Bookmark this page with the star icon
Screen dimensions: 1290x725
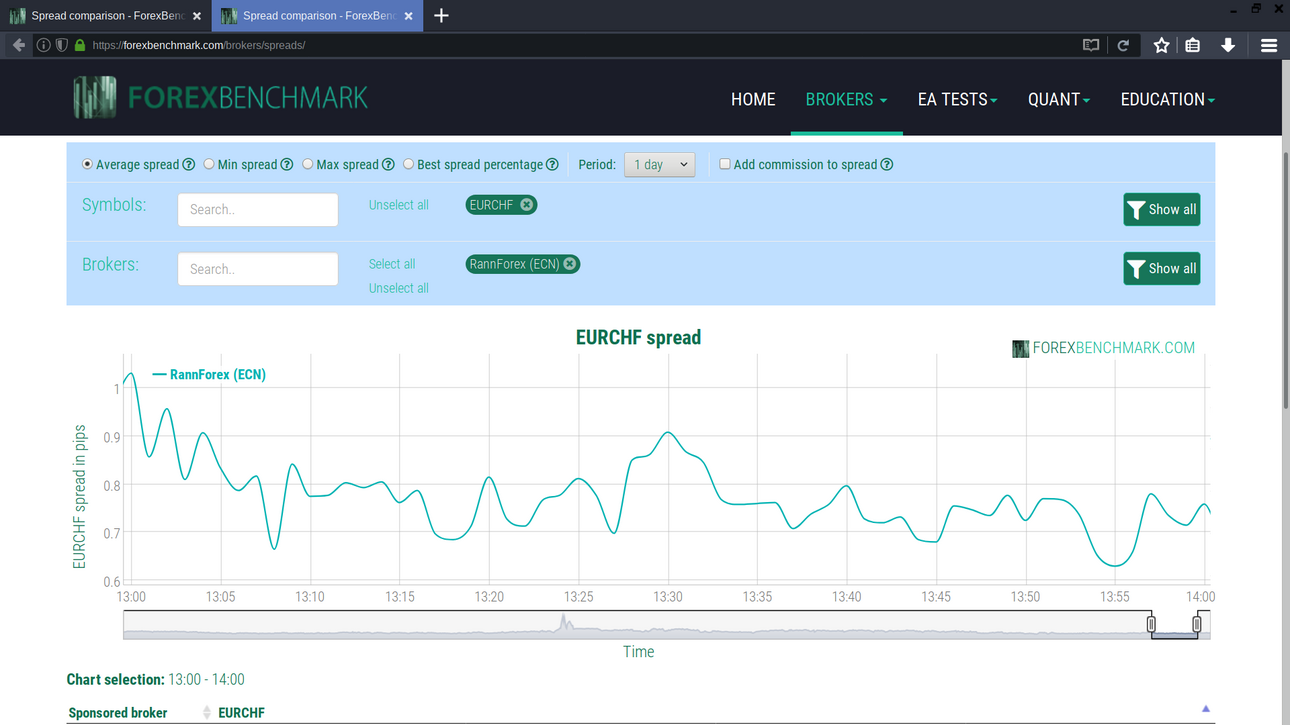pyautogui.click(x=1161, y=45)
